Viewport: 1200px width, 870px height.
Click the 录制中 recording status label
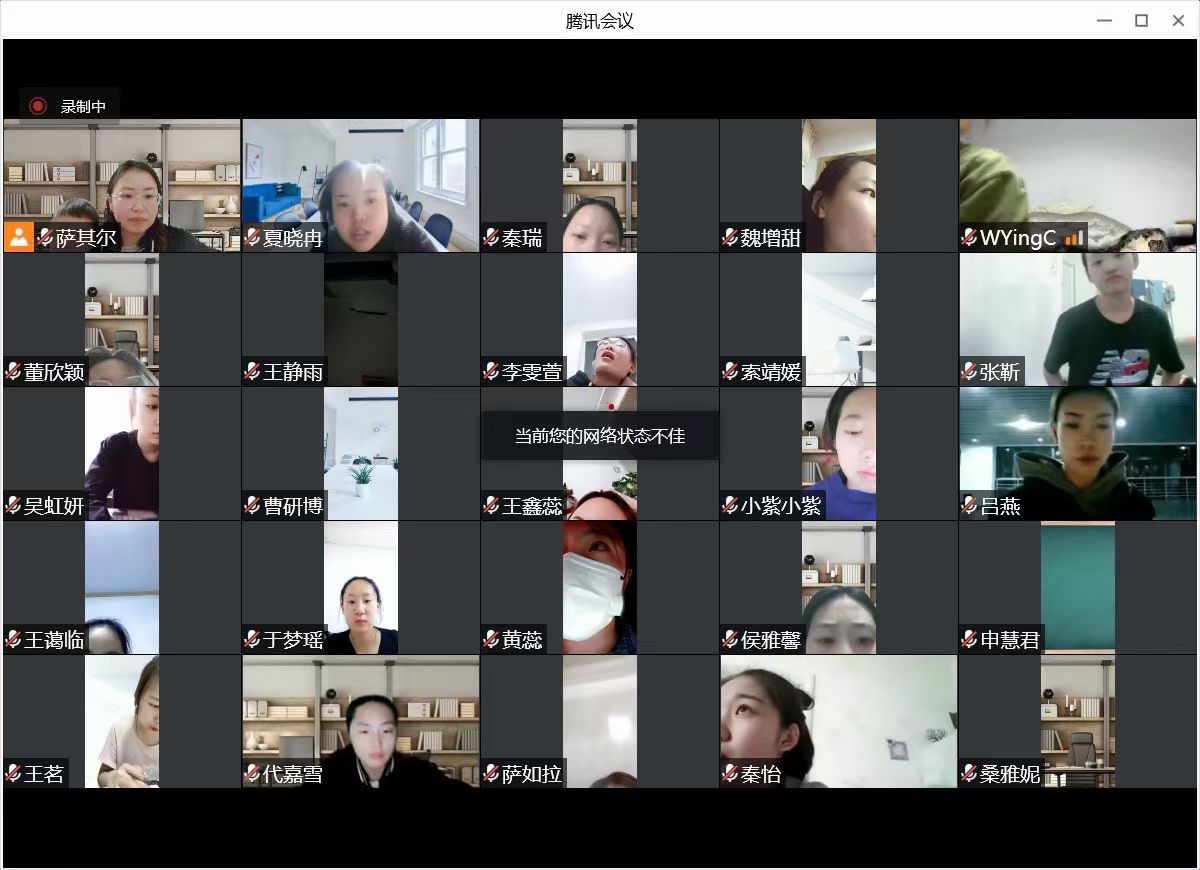coord(83,106)
